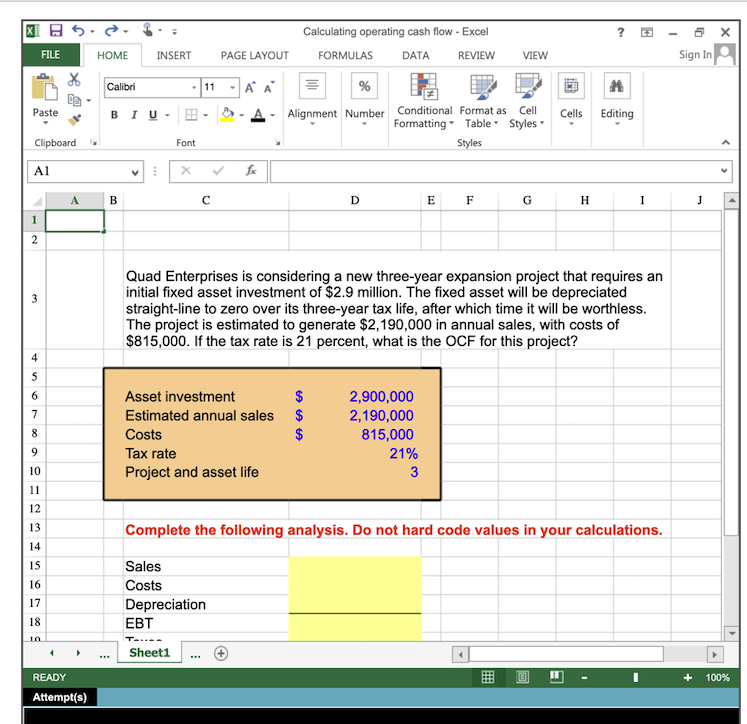
Task: Cancel formula entry with X icon
Action: [186, 171]
